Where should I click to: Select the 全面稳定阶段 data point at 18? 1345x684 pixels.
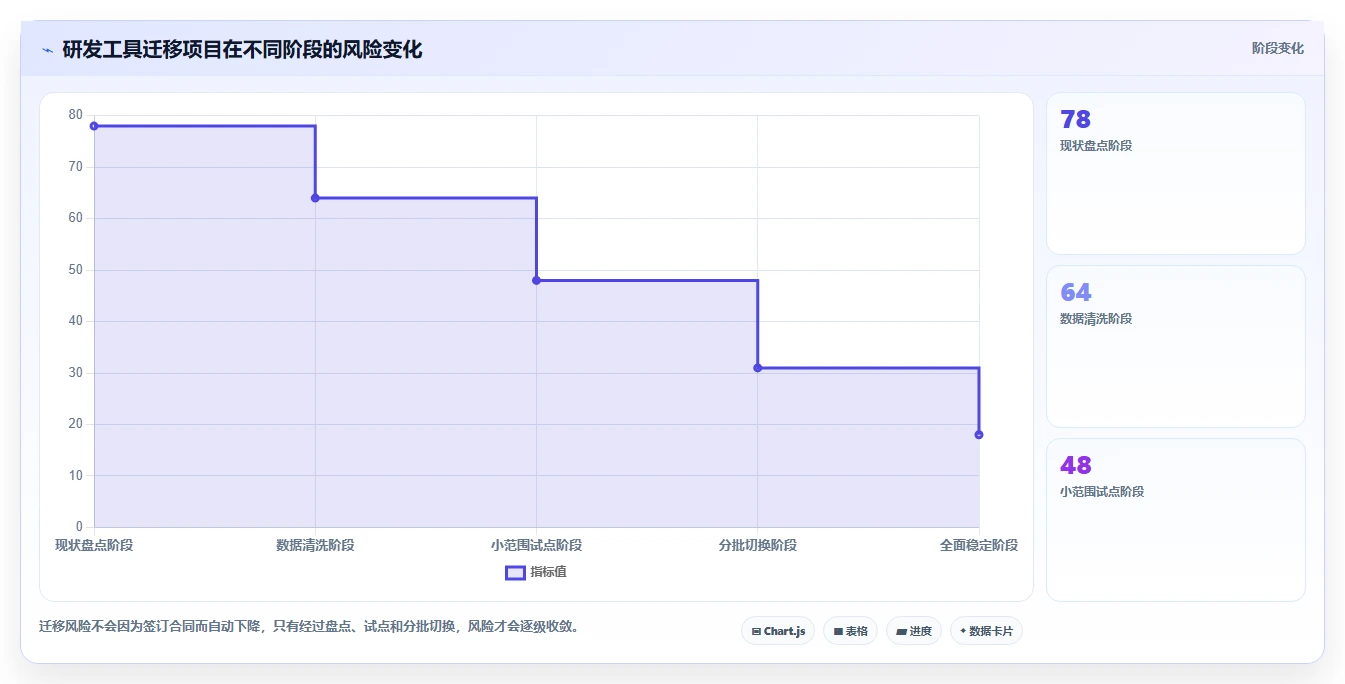(x=979, y=434)
